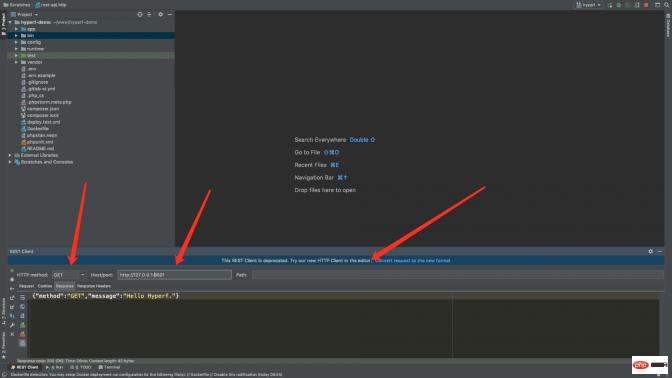Expand the config folder

(x=16, y=42)
